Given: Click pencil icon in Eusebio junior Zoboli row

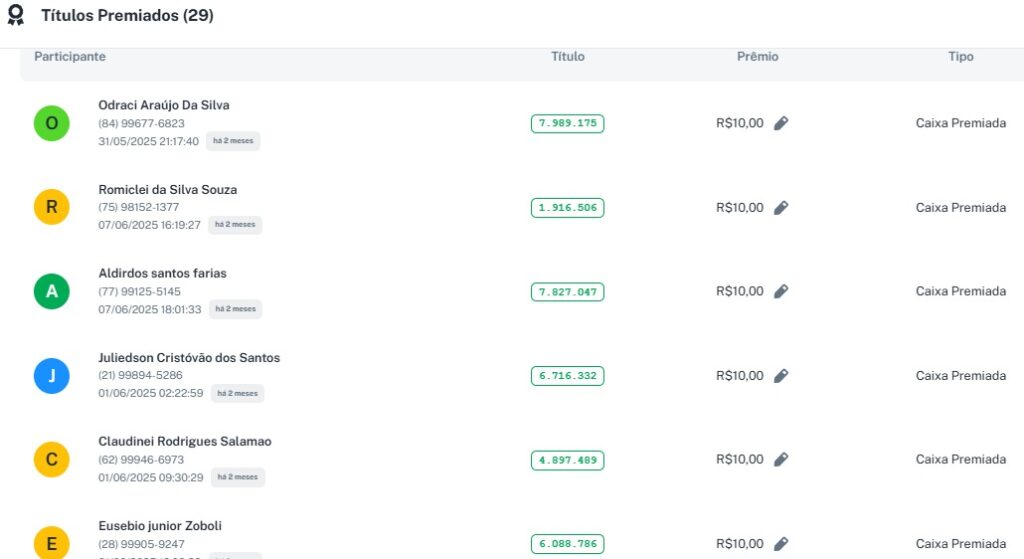Looking at the screenshot, I should [x=781, y=543].
